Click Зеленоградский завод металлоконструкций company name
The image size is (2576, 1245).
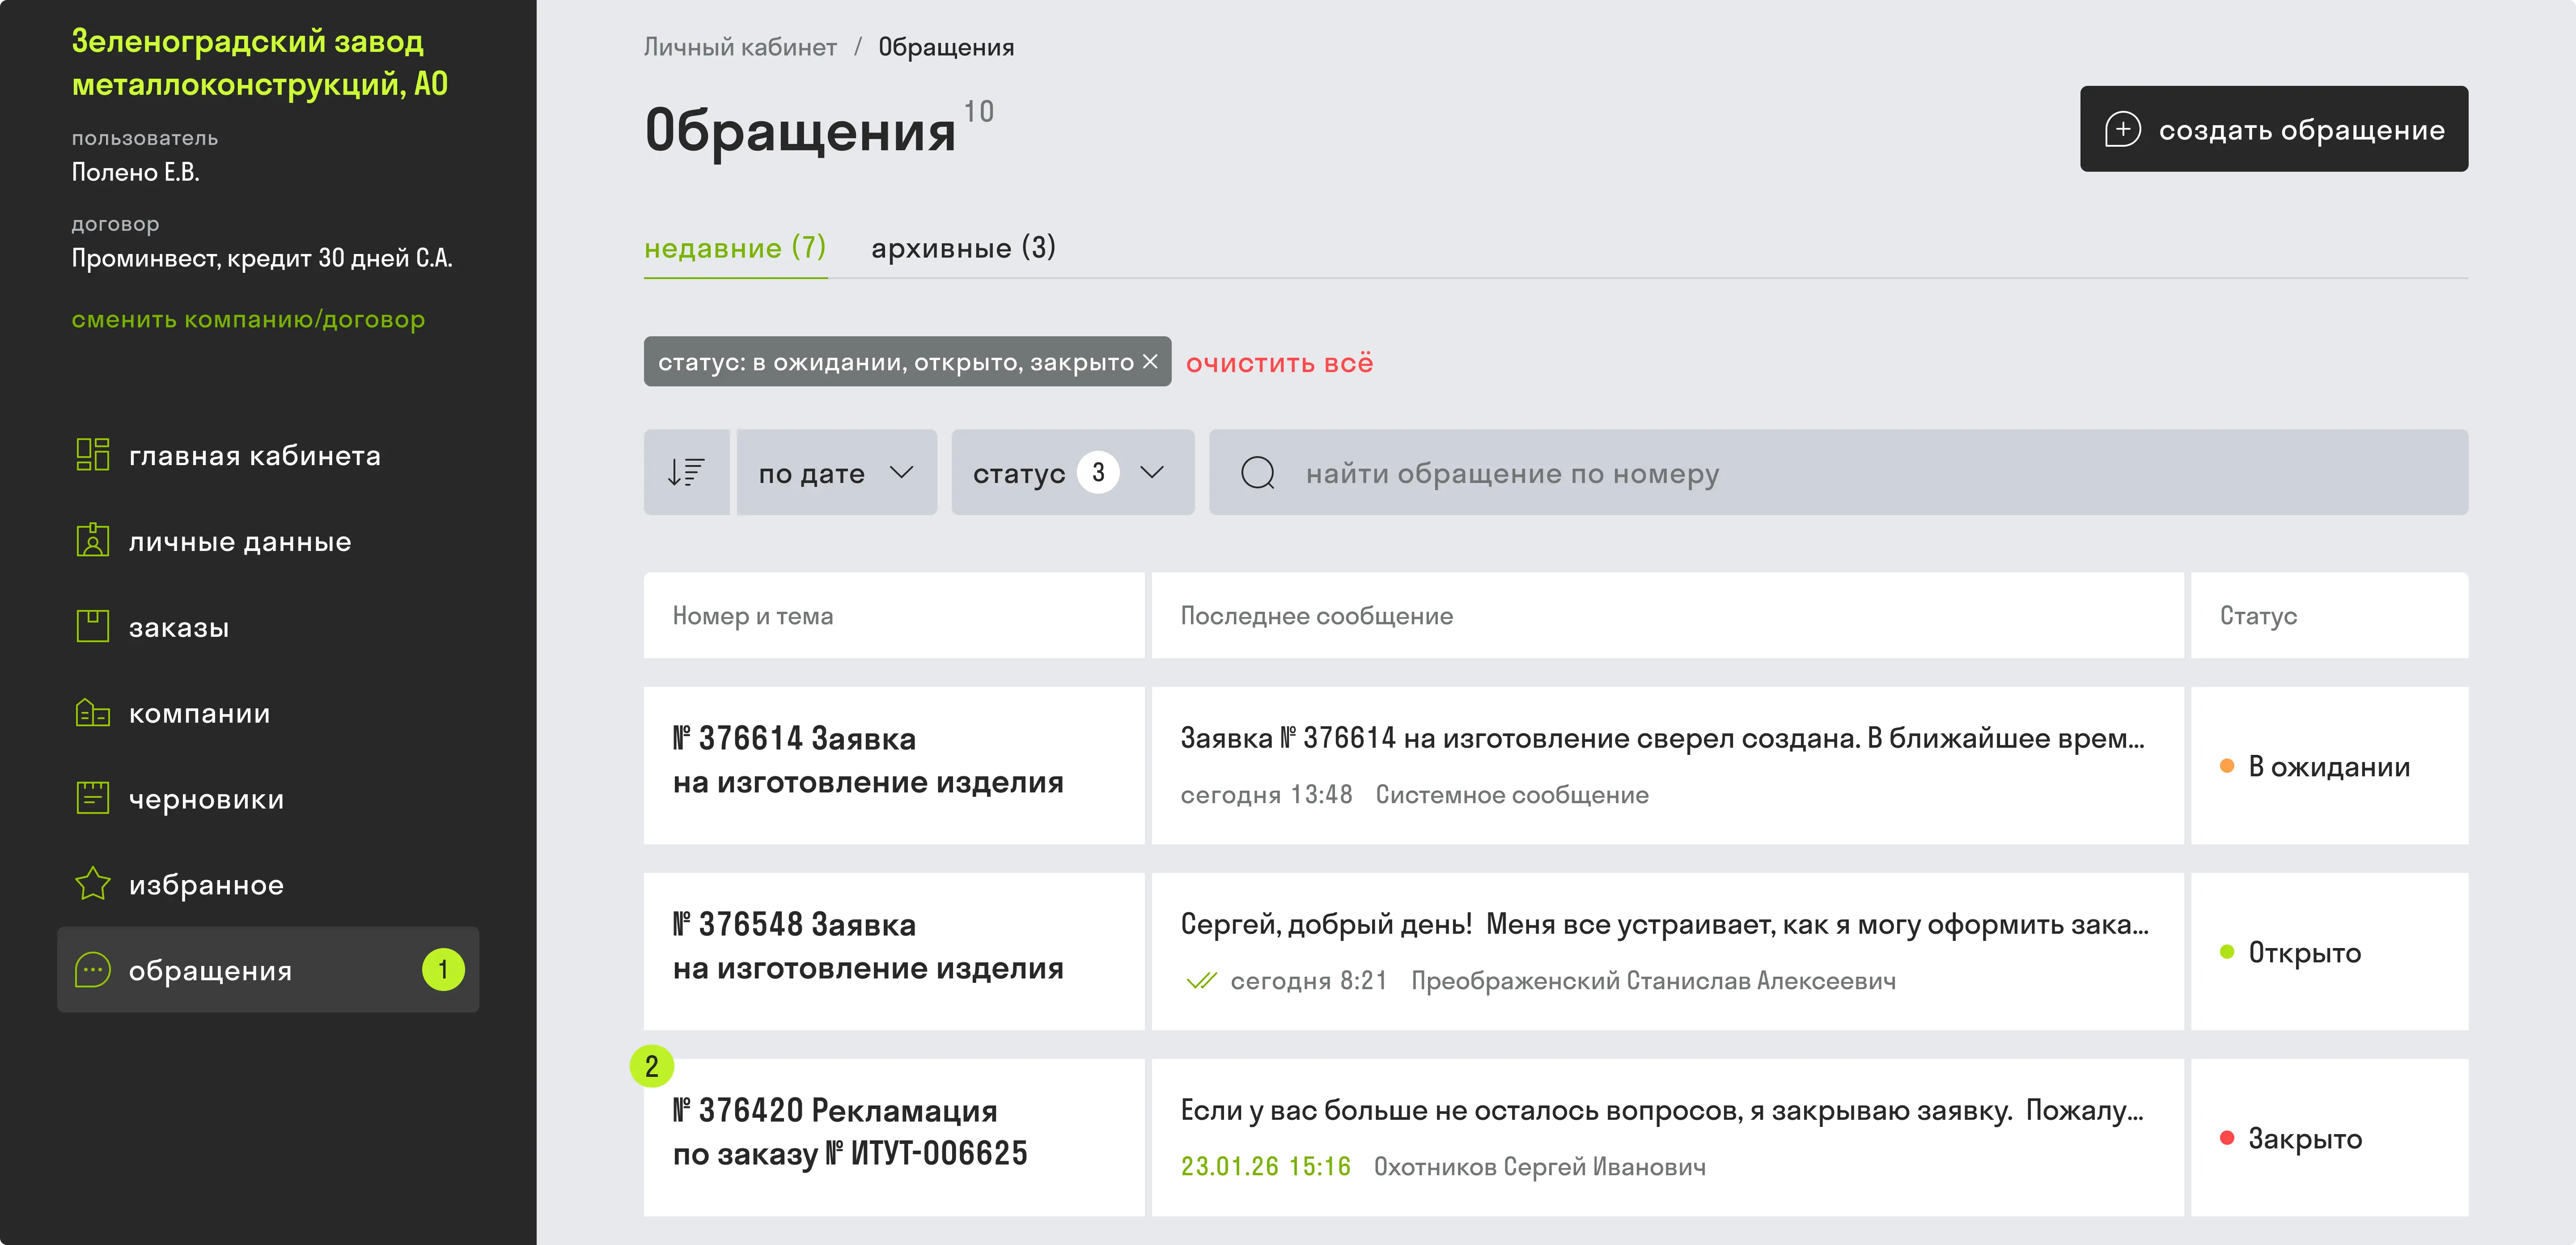tap(260, 62)
